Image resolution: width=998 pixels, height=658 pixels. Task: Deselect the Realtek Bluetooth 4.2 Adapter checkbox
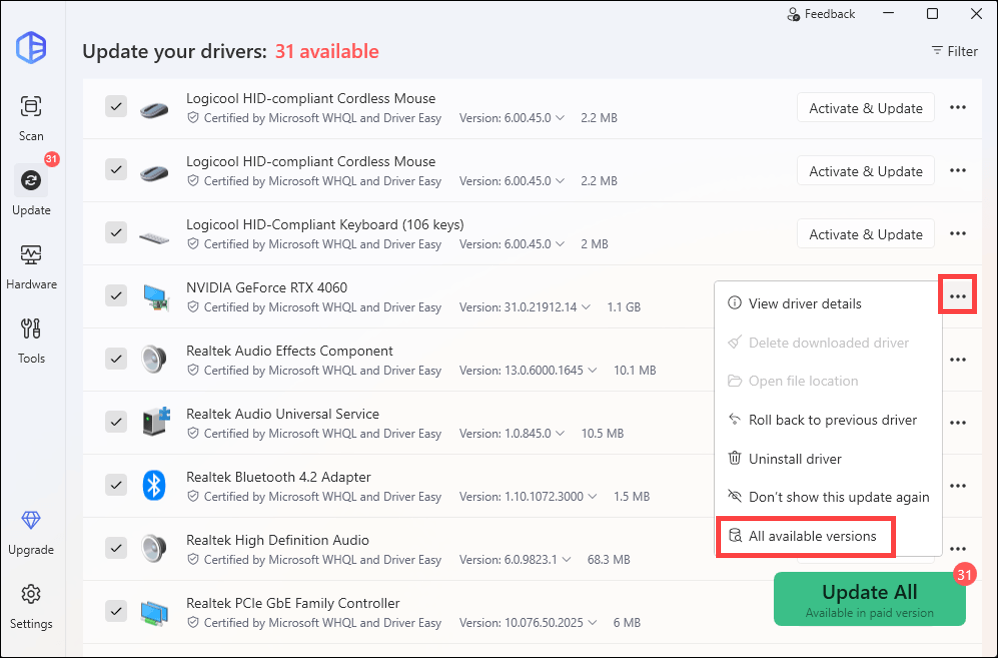116,484
